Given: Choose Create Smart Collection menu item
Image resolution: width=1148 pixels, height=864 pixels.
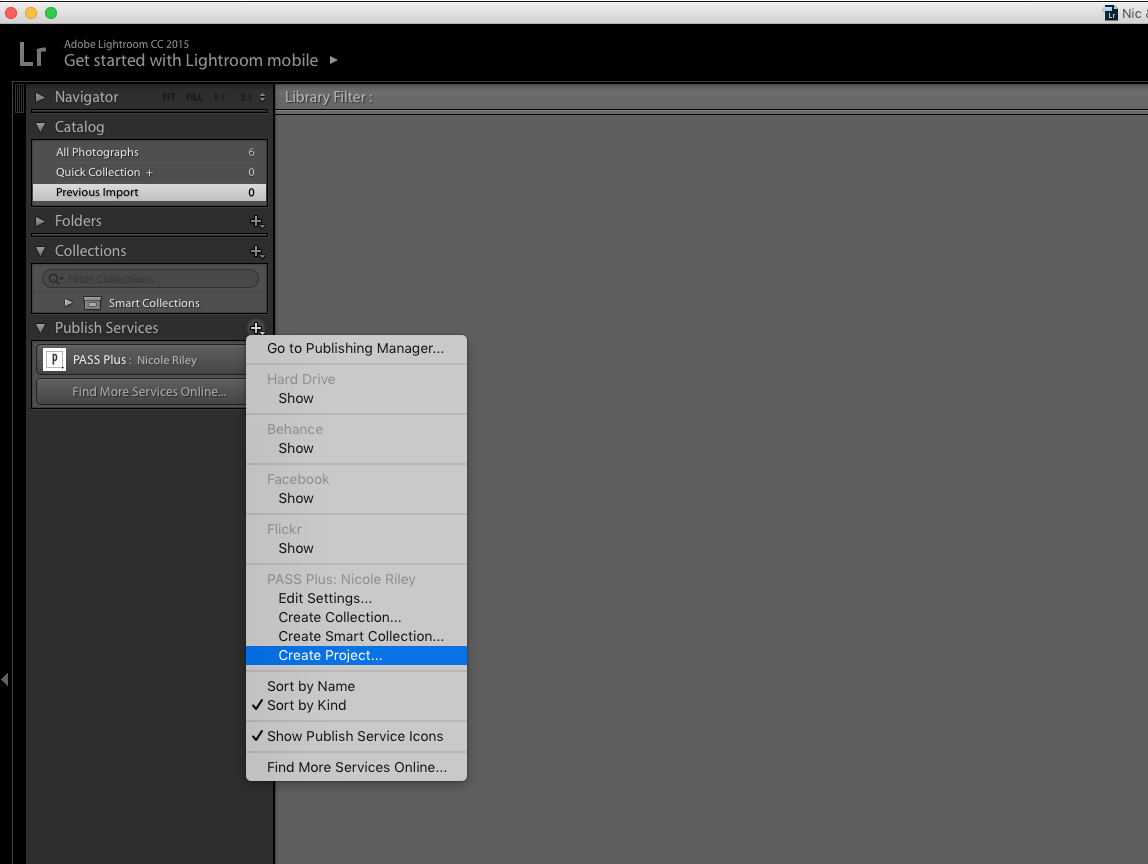Looking at the screenshot, I should [x=357, y=636].
